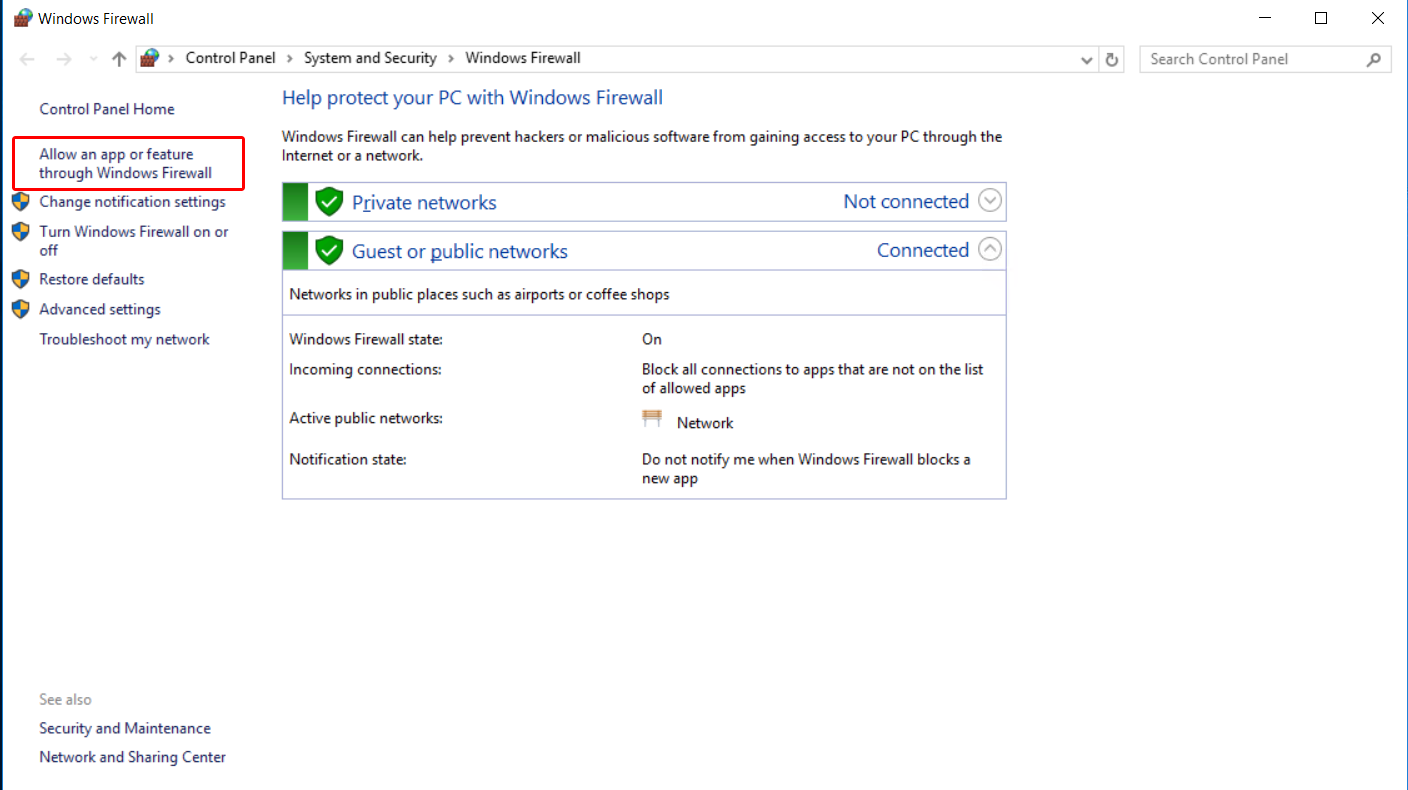Screen dimensions: 1408x790
Task: Click shield icon beside Turn Windows Firewall on or off
Action: point(20,231)
